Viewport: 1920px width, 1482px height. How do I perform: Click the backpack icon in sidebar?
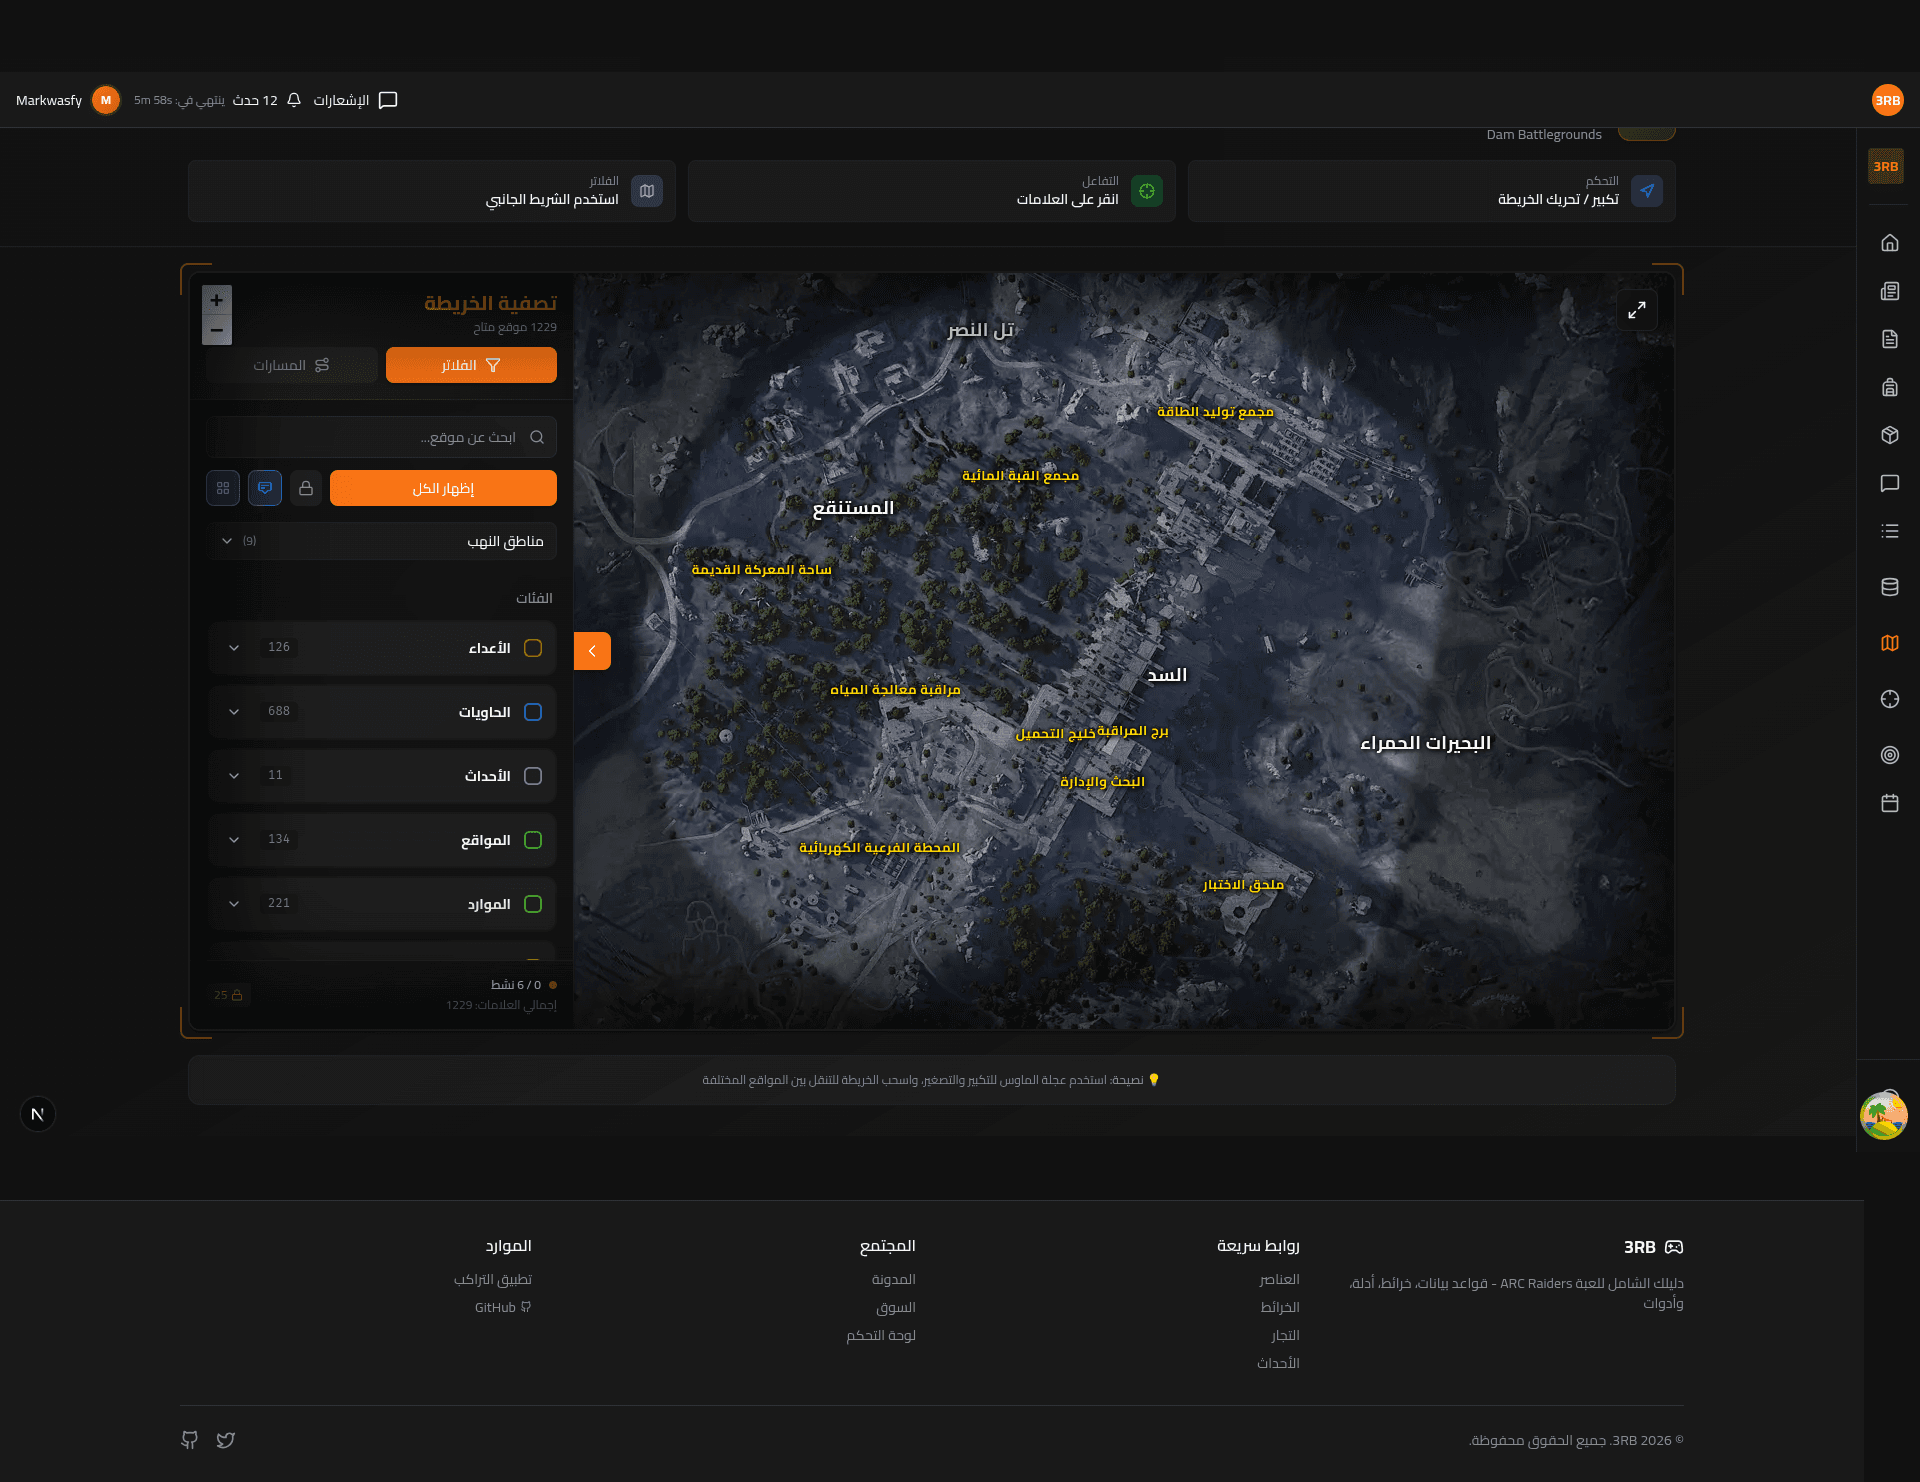point(1889,387)
